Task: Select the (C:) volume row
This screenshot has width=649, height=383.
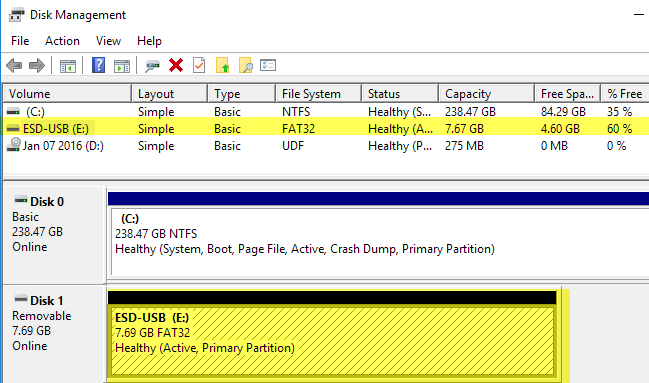Action: click(x=326, y=112)
